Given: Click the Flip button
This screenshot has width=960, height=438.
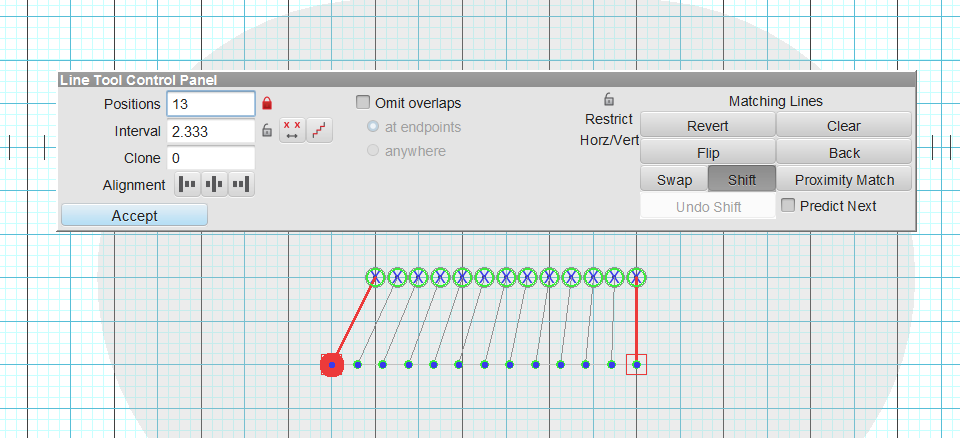Looking at the screenshot, I should pos(707,153).
